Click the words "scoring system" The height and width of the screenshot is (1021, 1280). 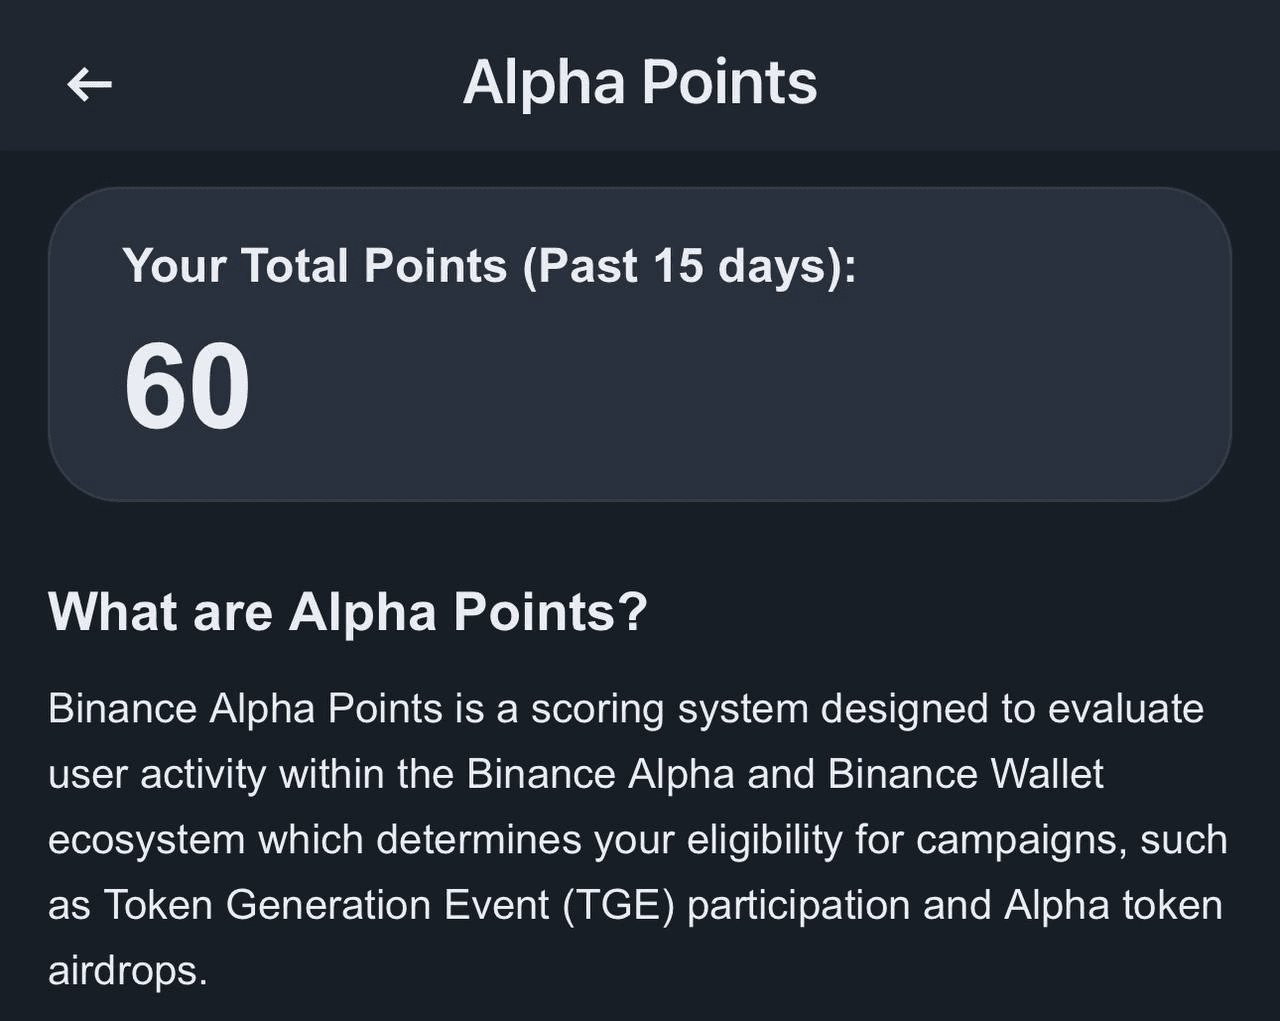pos(668,709)
